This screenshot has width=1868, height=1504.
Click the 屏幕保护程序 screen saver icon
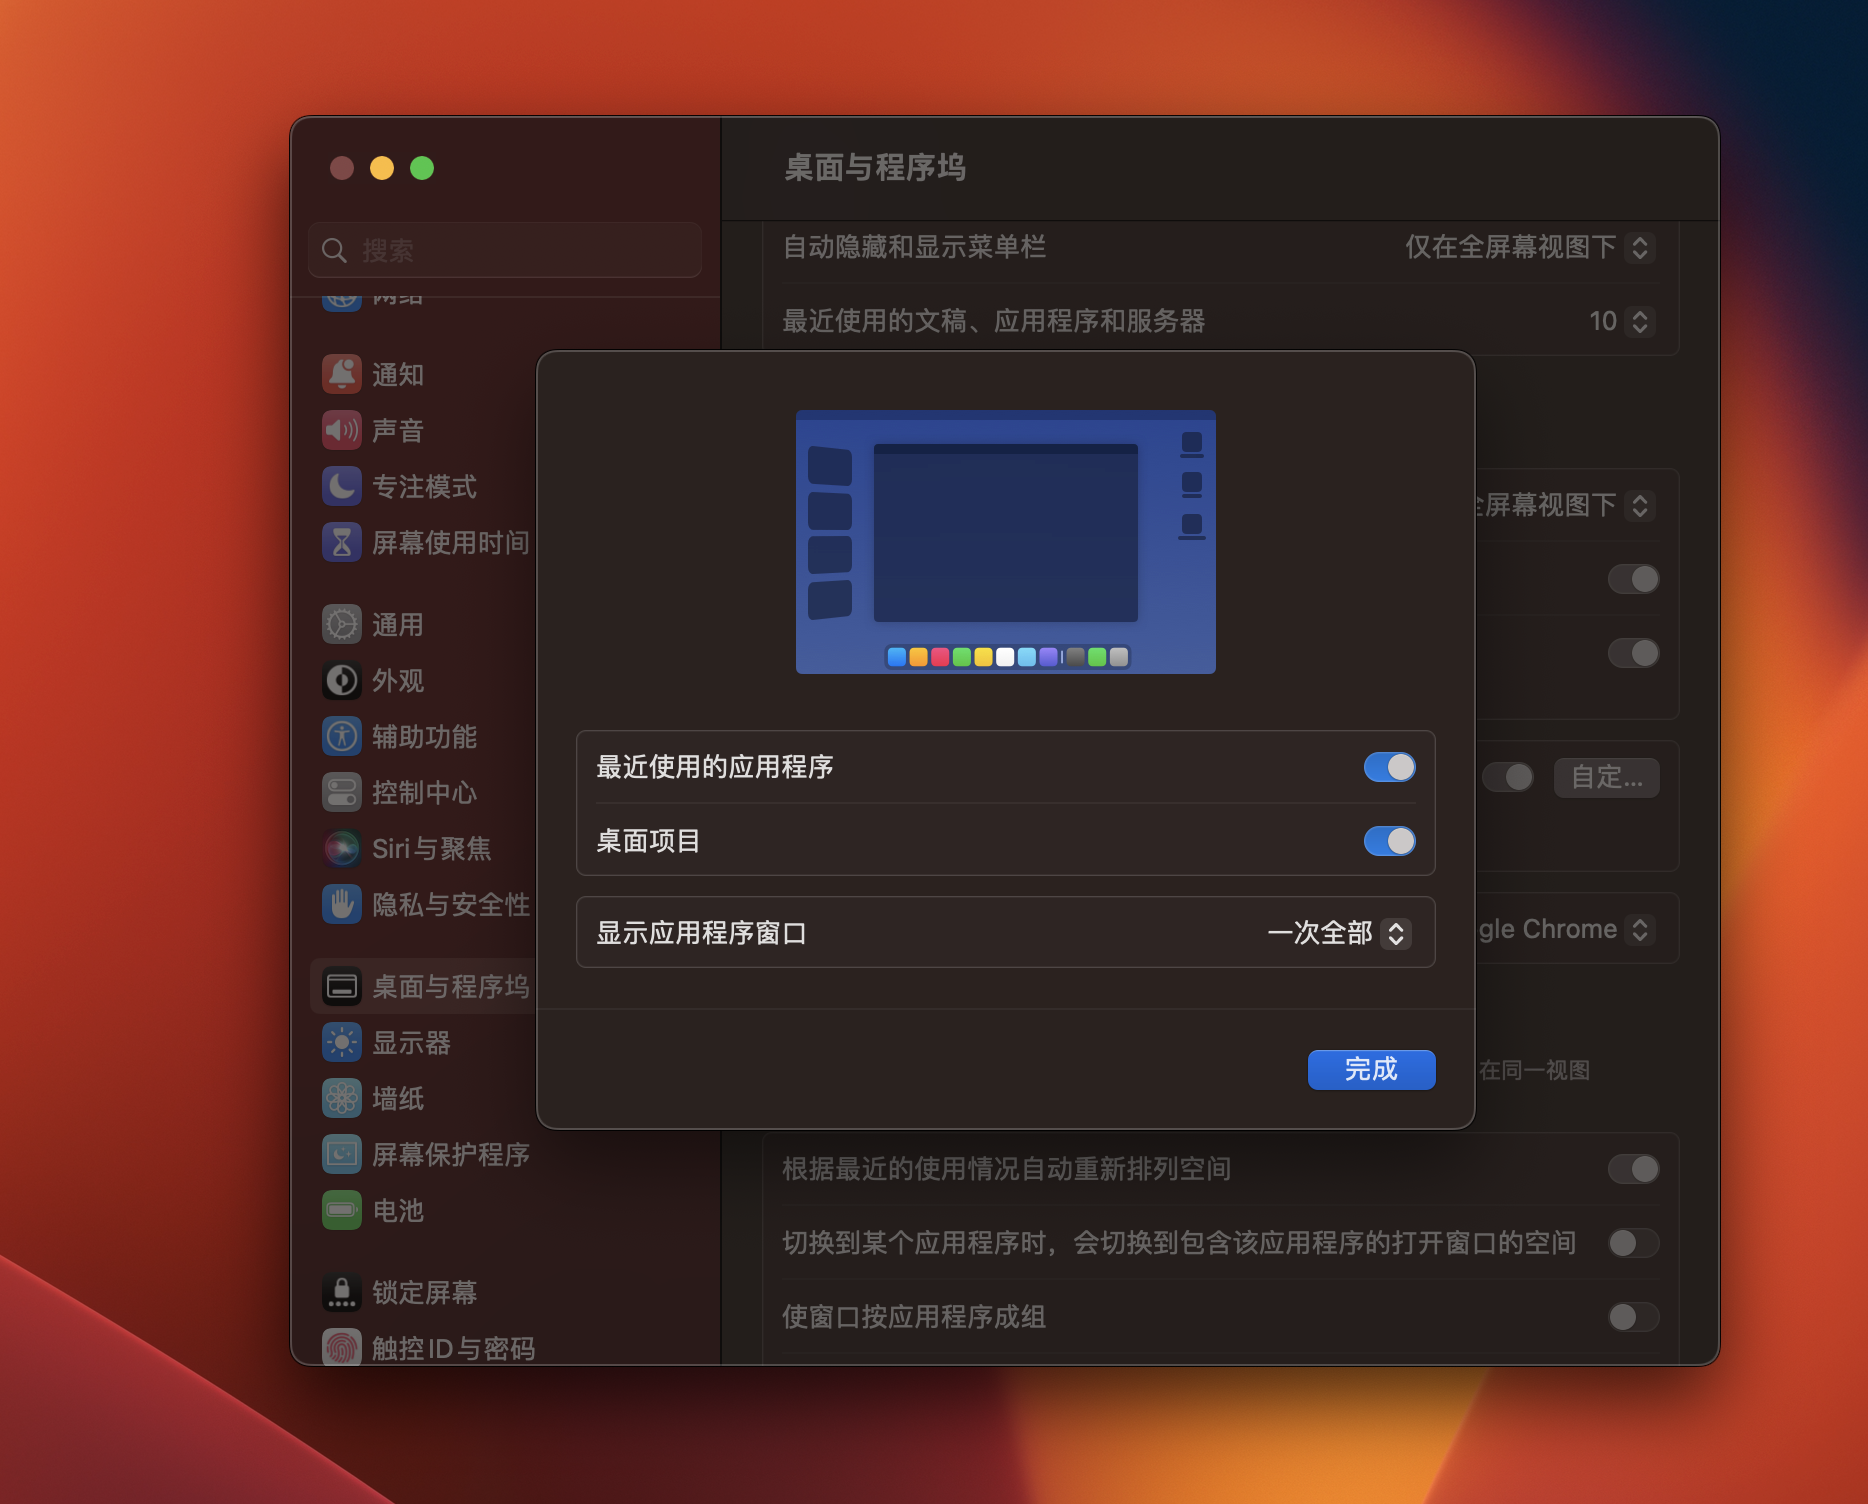[x=342, y=1154]
